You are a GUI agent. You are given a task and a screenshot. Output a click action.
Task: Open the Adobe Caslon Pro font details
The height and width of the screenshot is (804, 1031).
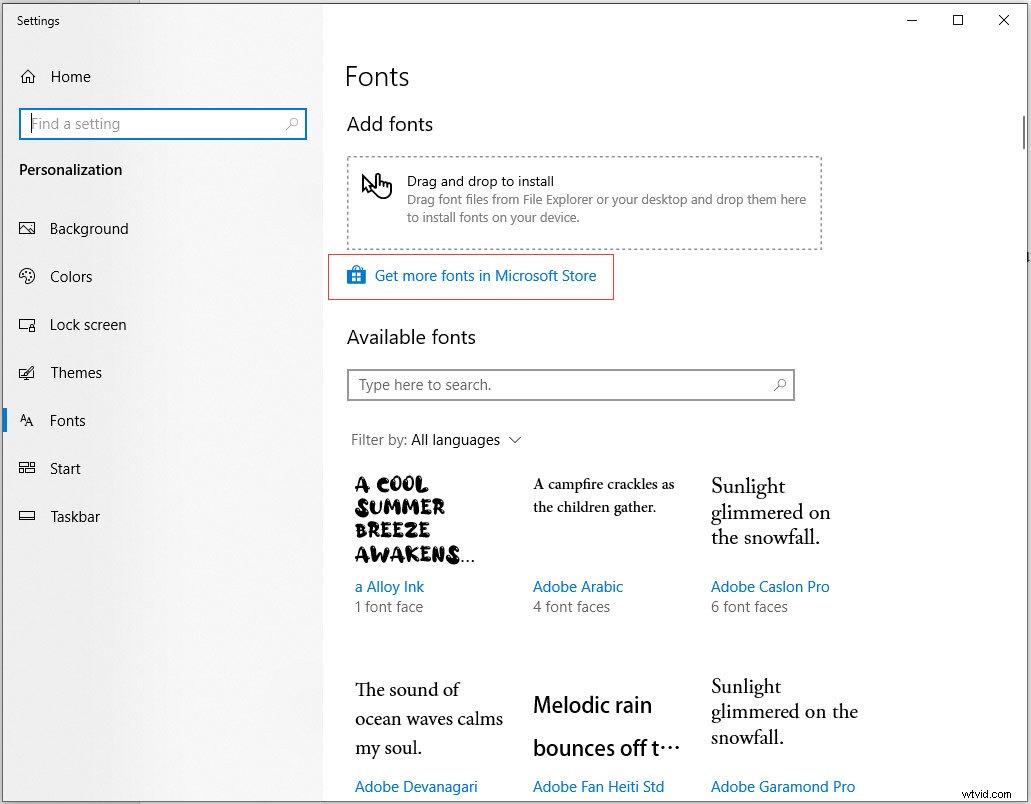[770, 587]
